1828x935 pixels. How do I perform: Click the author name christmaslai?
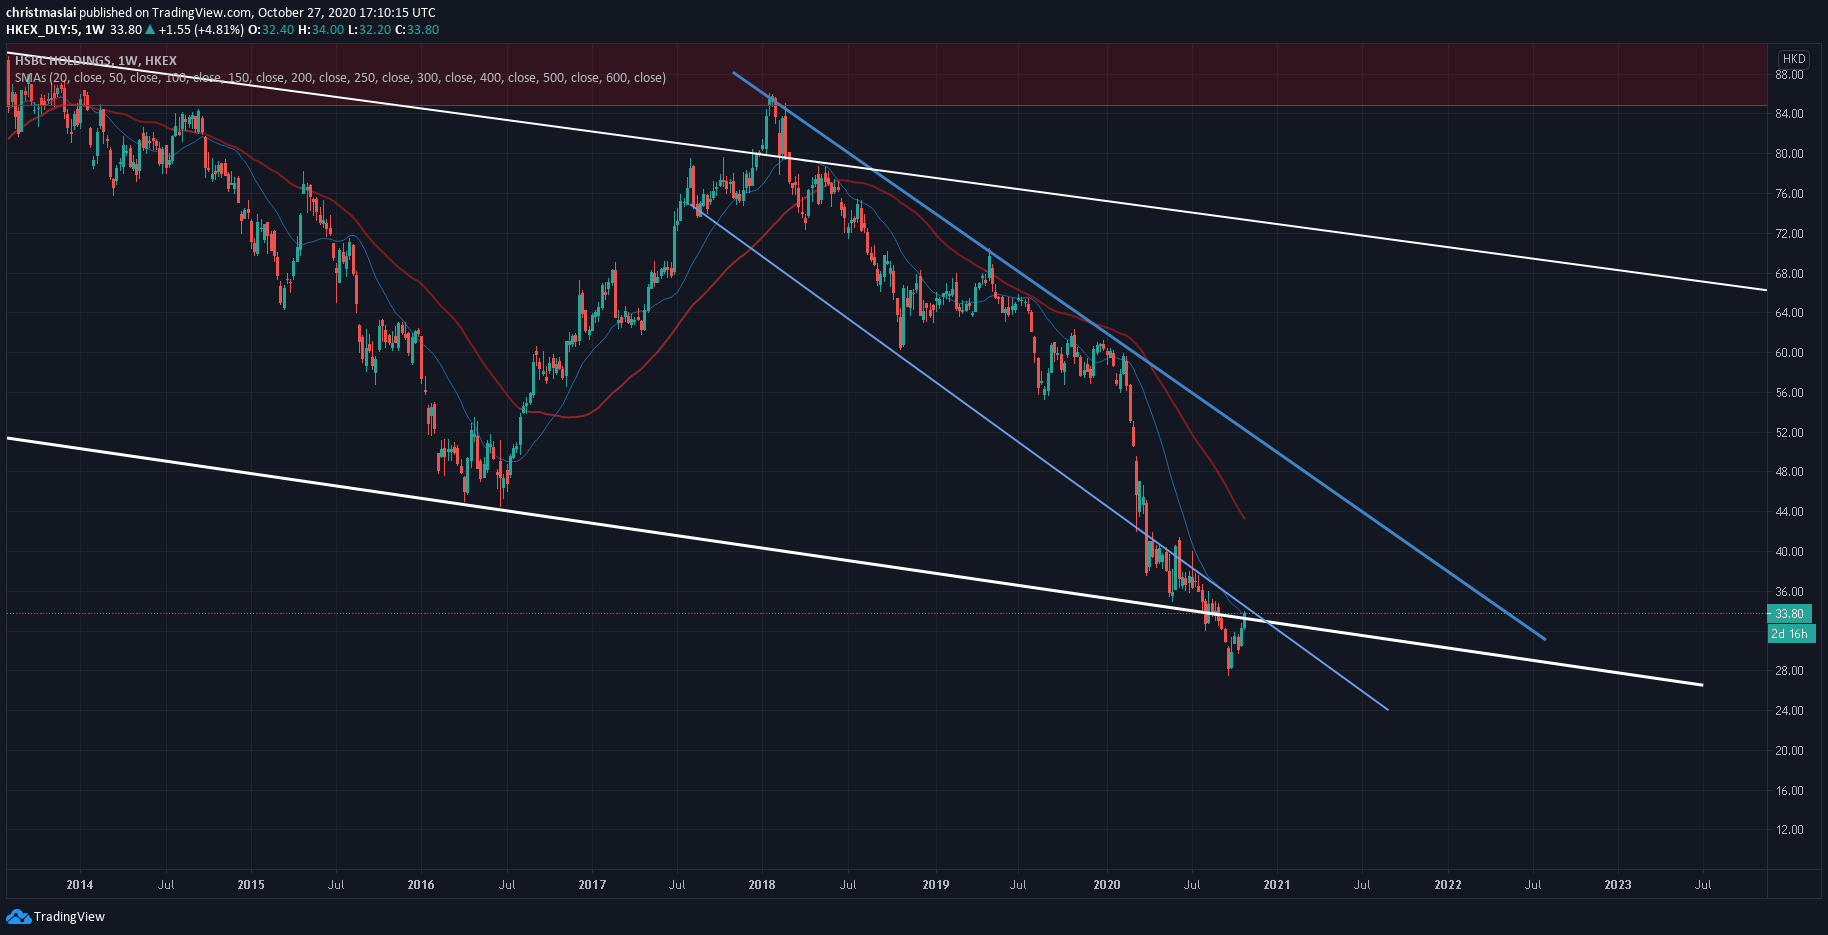point(41,13)
